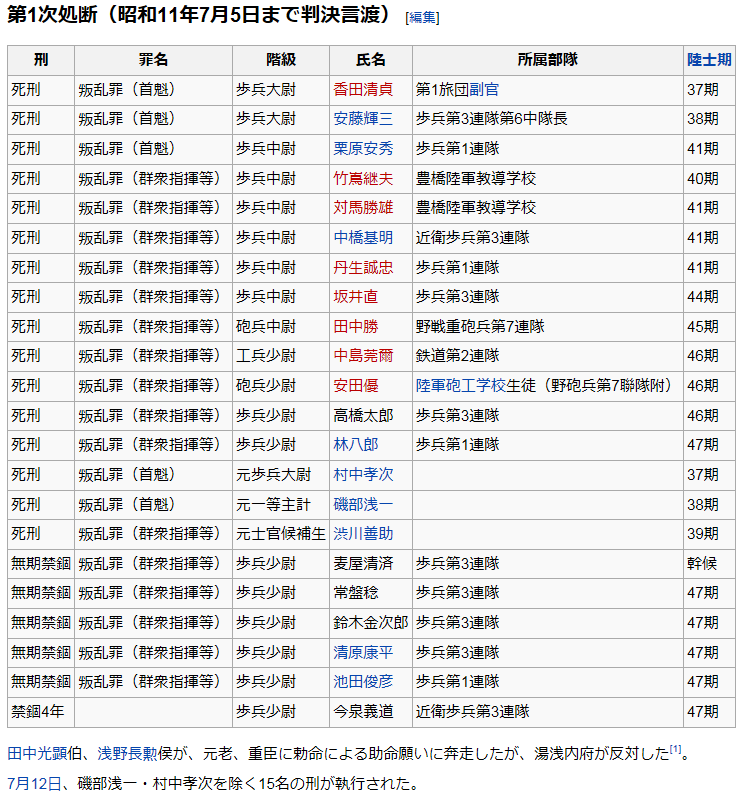Click the 39期 class cell
This screenshot has width=746, height=799.
709,534
